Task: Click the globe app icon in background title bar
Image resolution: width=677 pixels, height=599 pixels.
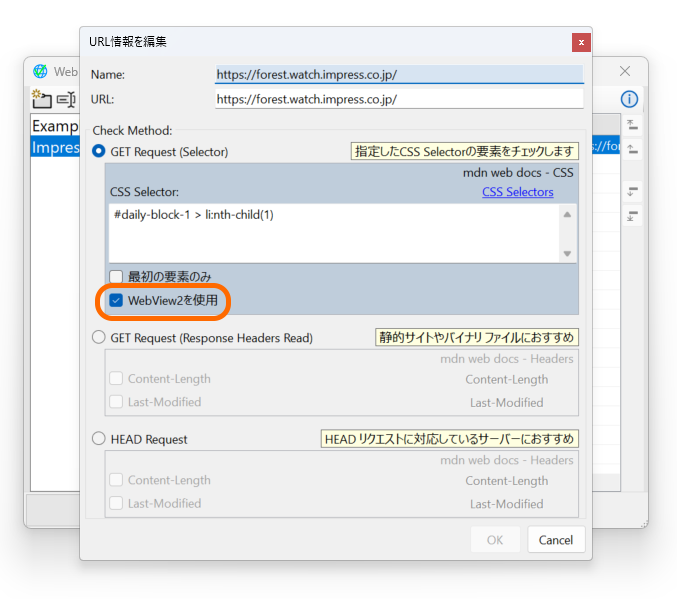Action: click(x=41, y=71)
